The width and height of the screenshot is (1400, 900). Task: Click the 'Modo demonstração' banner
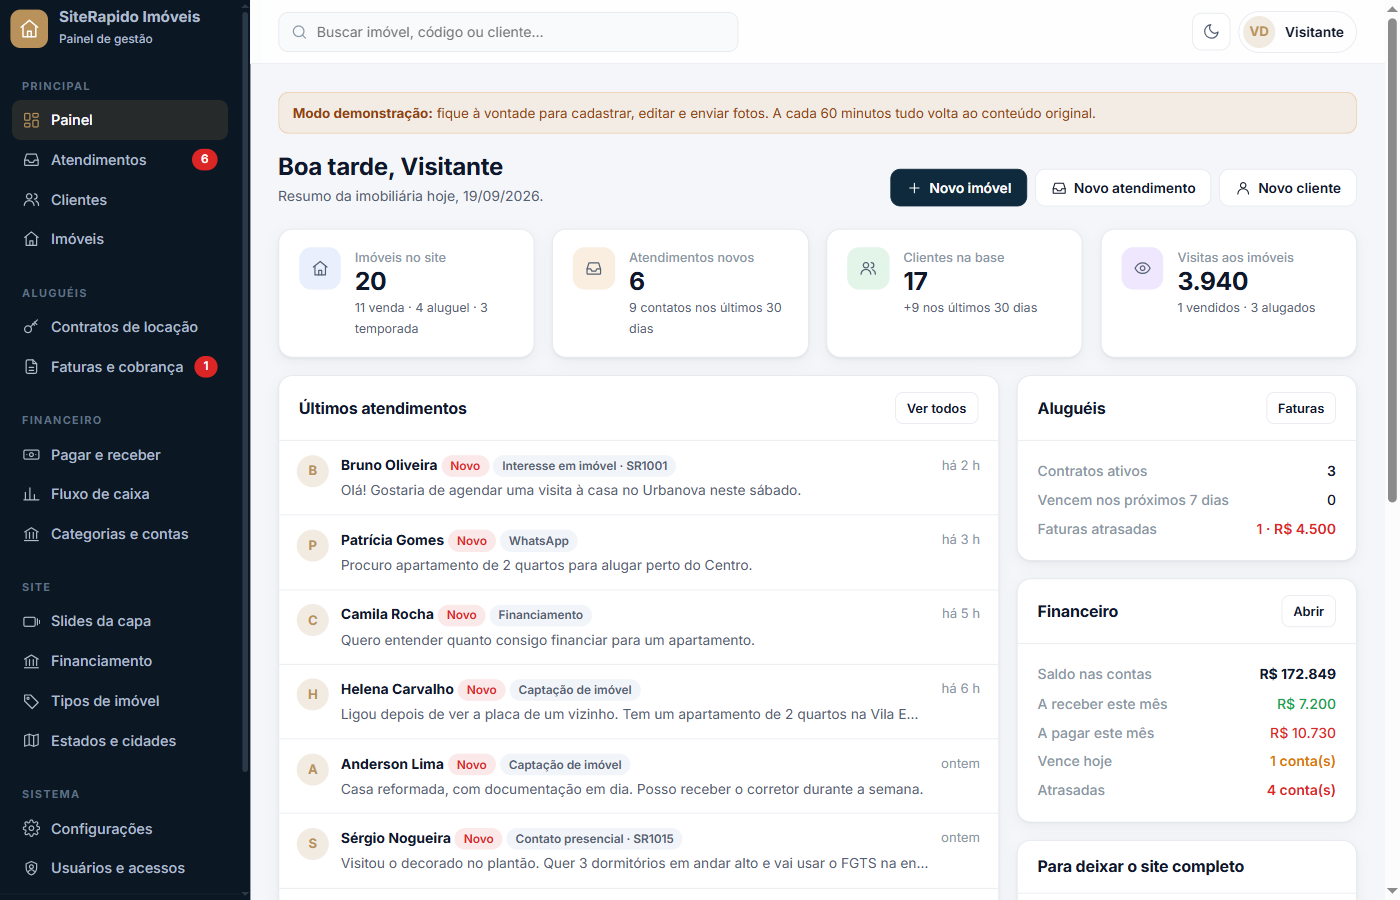817,113
